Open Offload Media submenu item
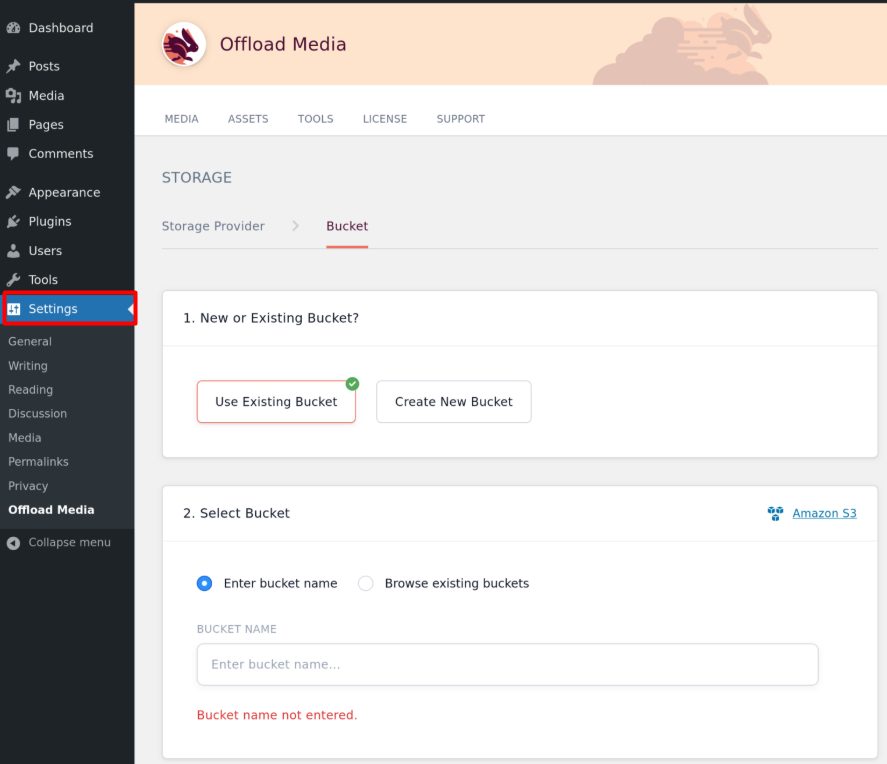 pos(51,510)
